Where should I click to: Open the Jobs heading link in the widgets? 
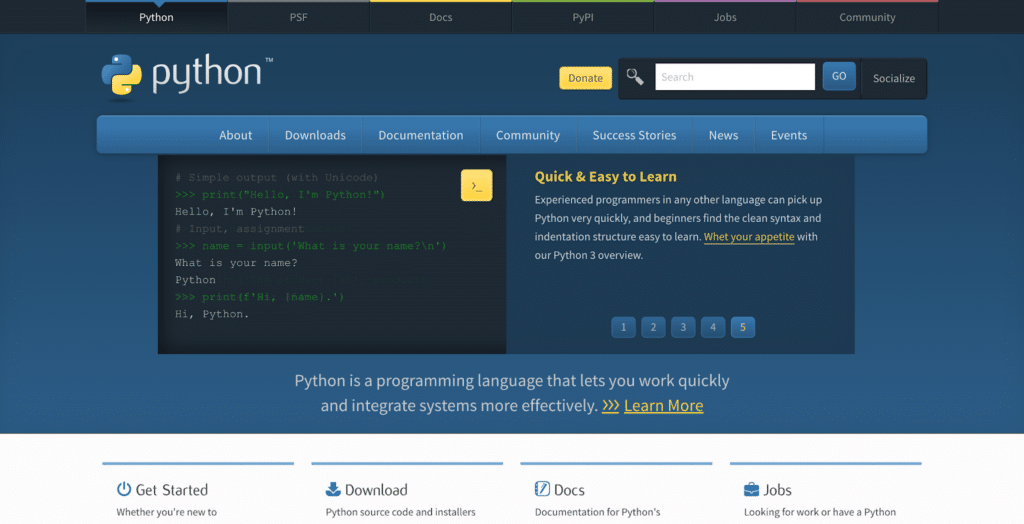(777, 489)
